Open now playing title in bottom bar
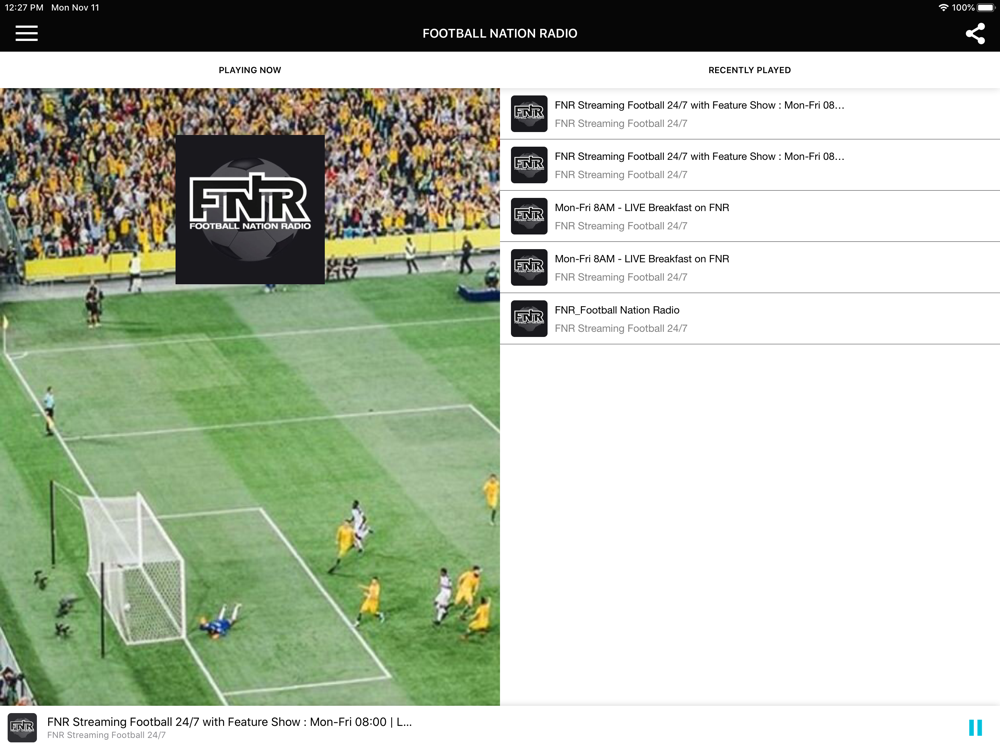 pyautogui.click(x=230, y=722)
